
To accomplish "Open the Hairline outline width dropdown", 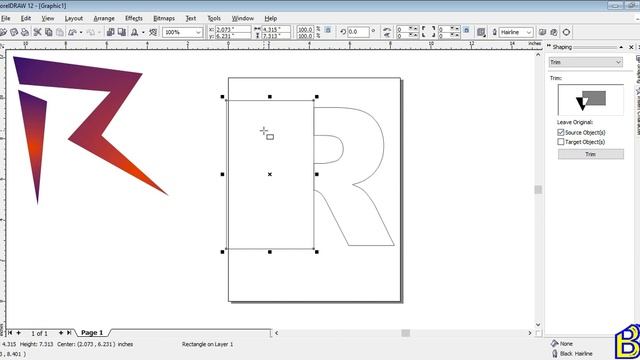I will [x=529, y=32].
